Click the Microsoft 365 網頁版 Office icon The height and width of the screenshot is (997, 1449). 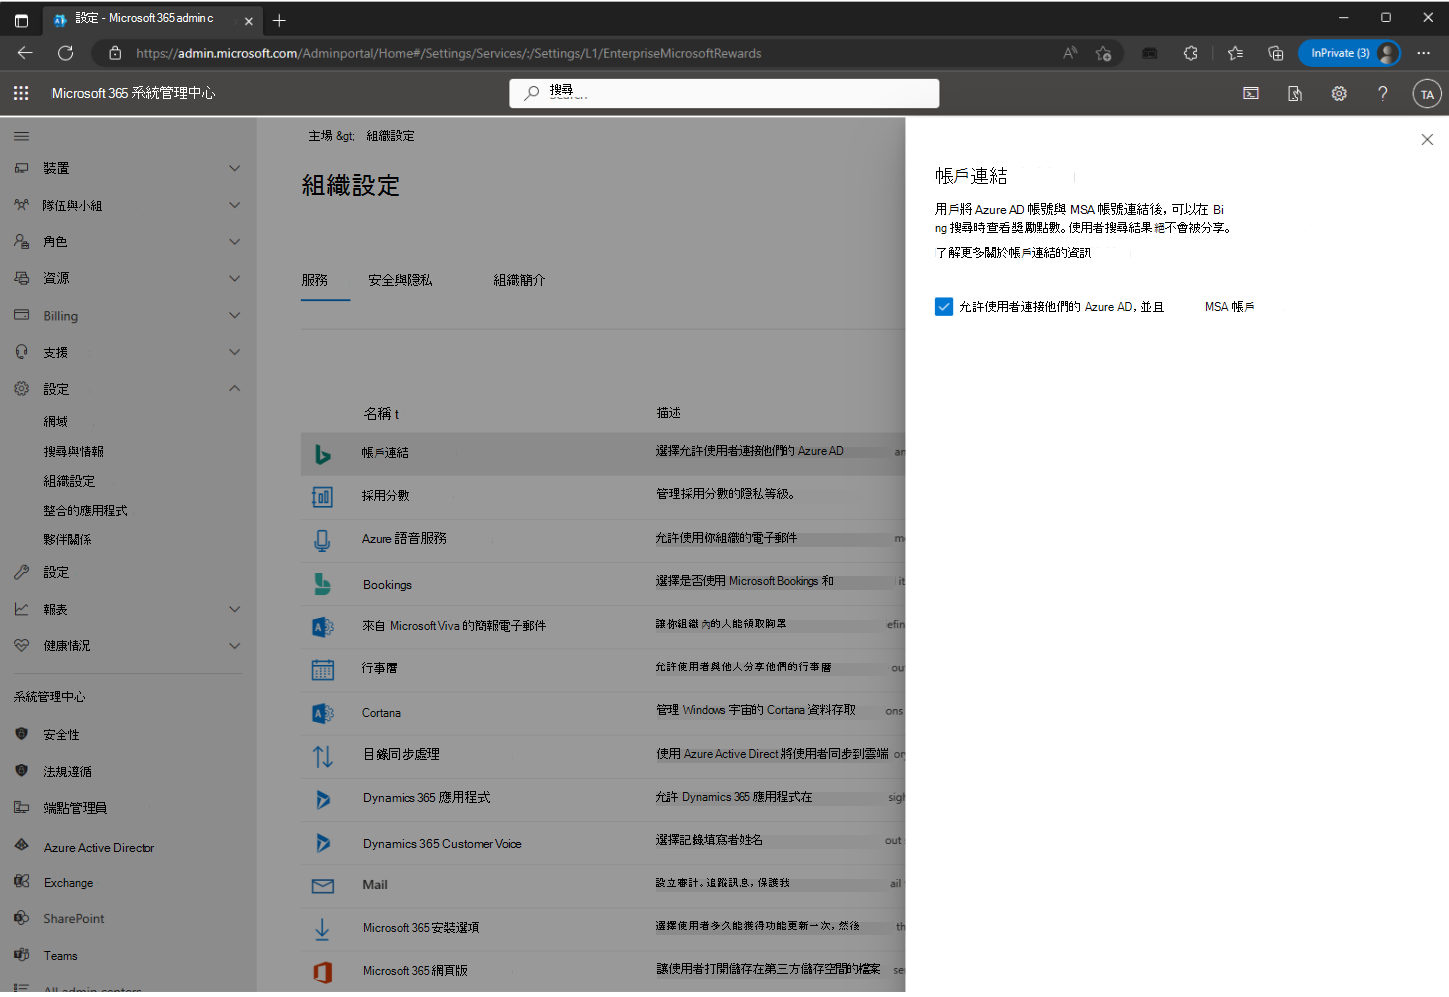pyautogui.click(x=322, y=971)
